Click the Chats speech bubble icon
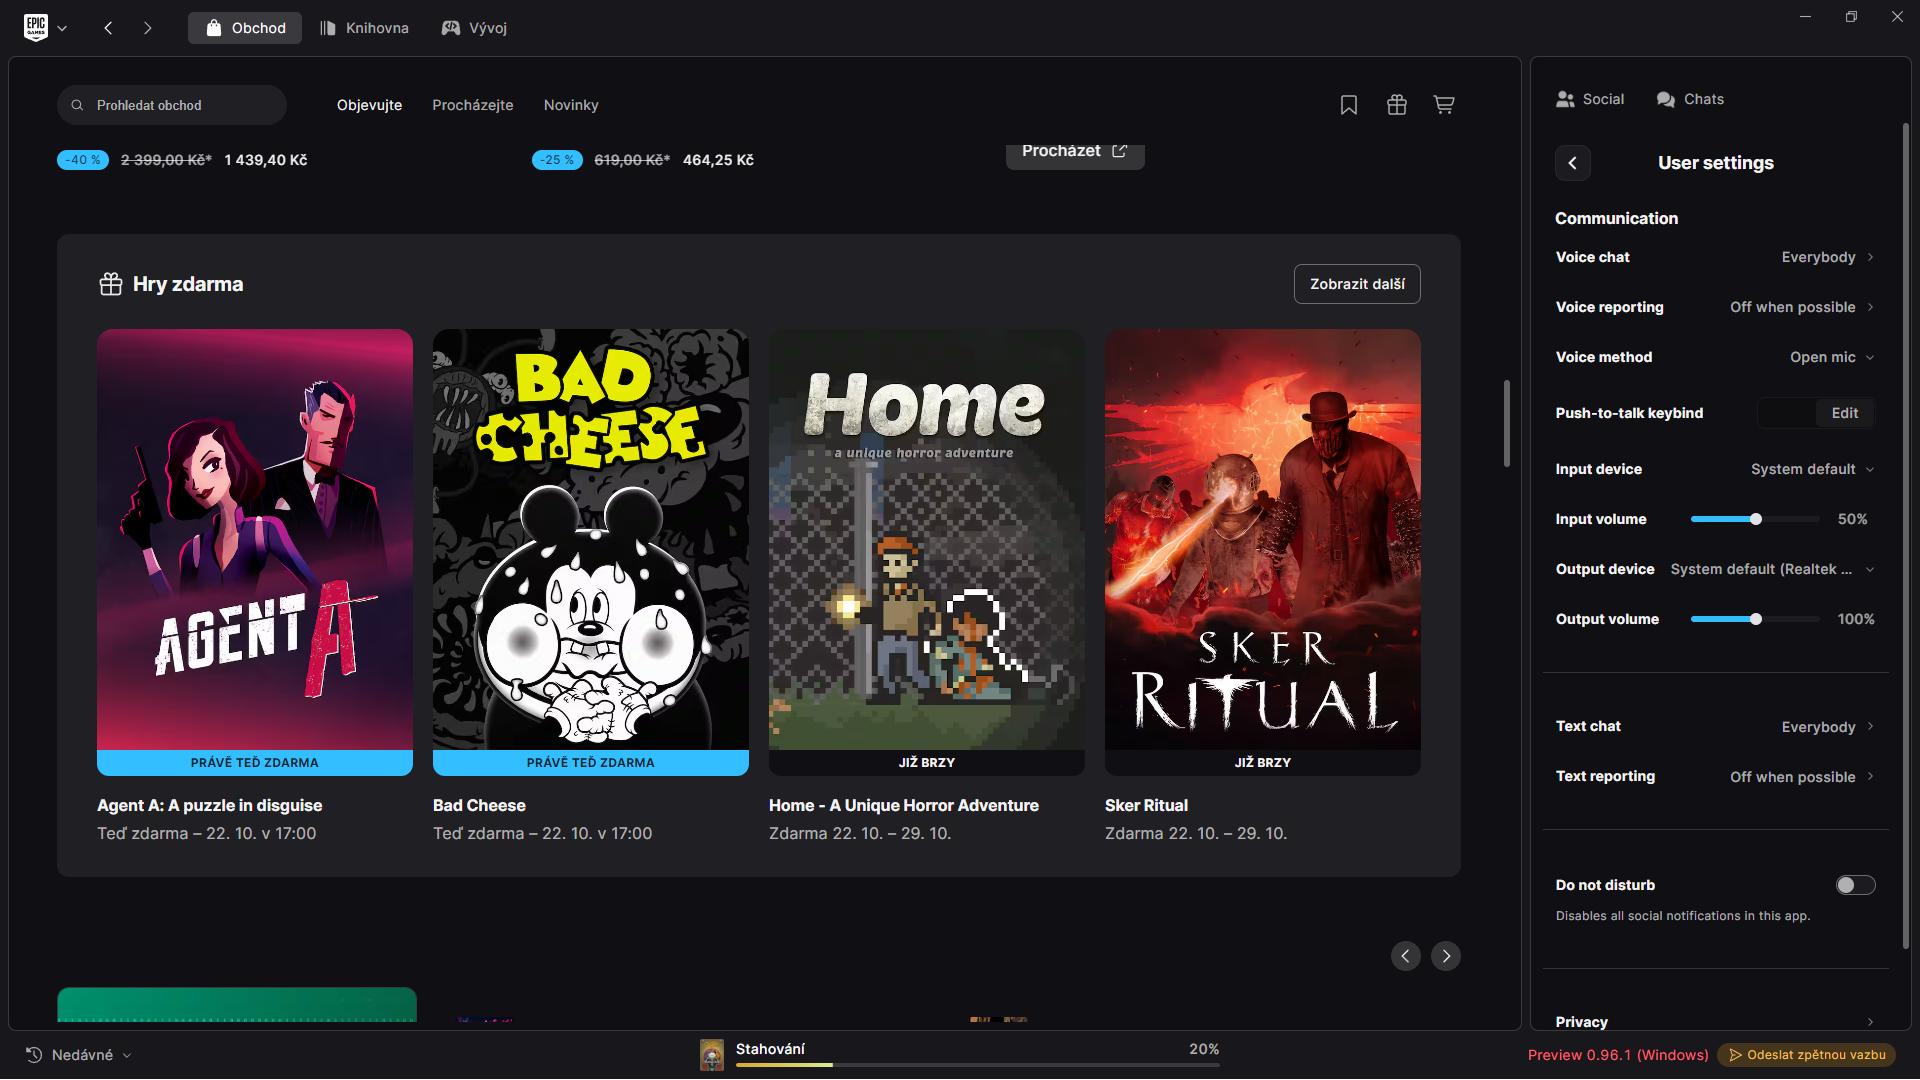Screen dimensions: 1920x1080 coord(1666,99)
